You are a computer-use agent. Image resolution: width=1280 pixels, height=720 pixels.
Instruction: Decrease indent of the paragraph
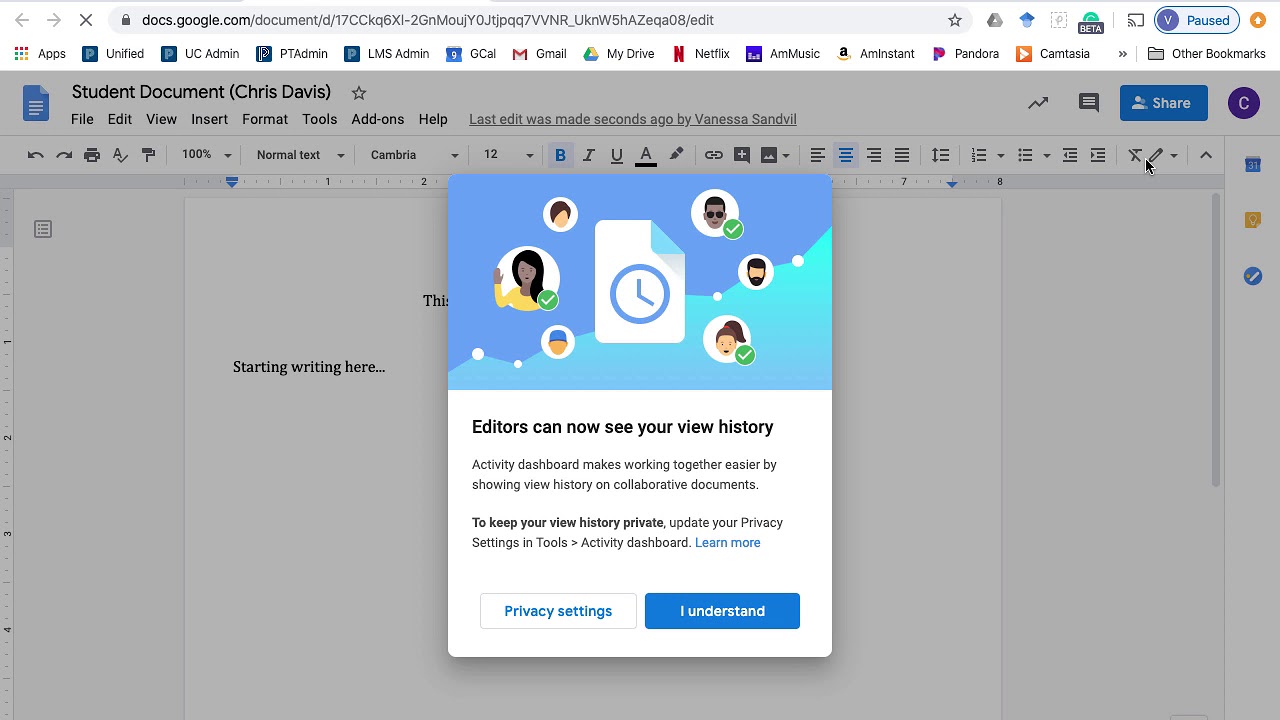(x=1070, y=155)
